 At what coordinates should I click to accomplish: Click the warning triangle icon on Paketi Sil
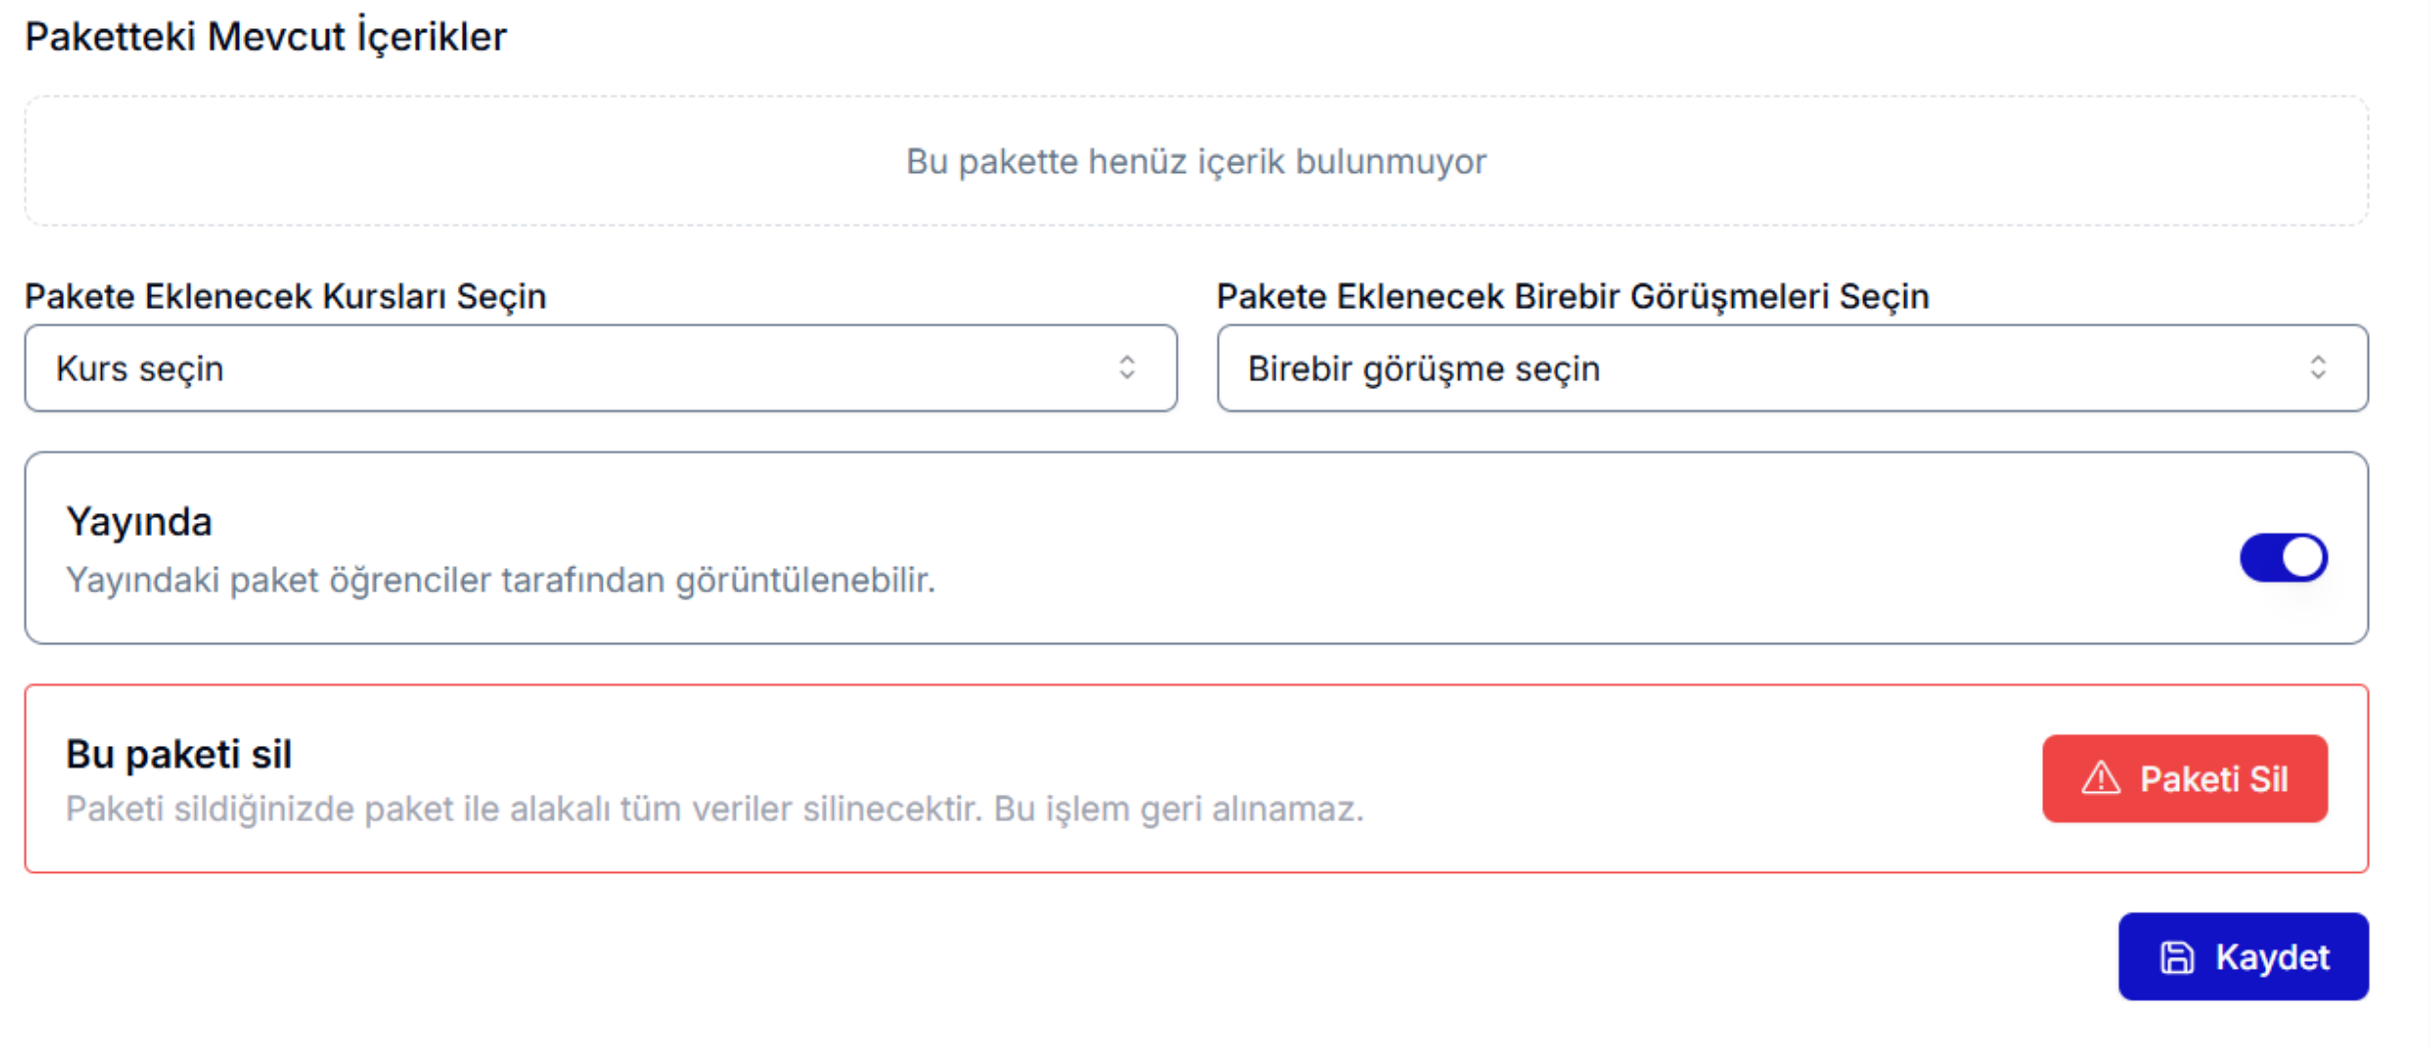point(2100,778)
